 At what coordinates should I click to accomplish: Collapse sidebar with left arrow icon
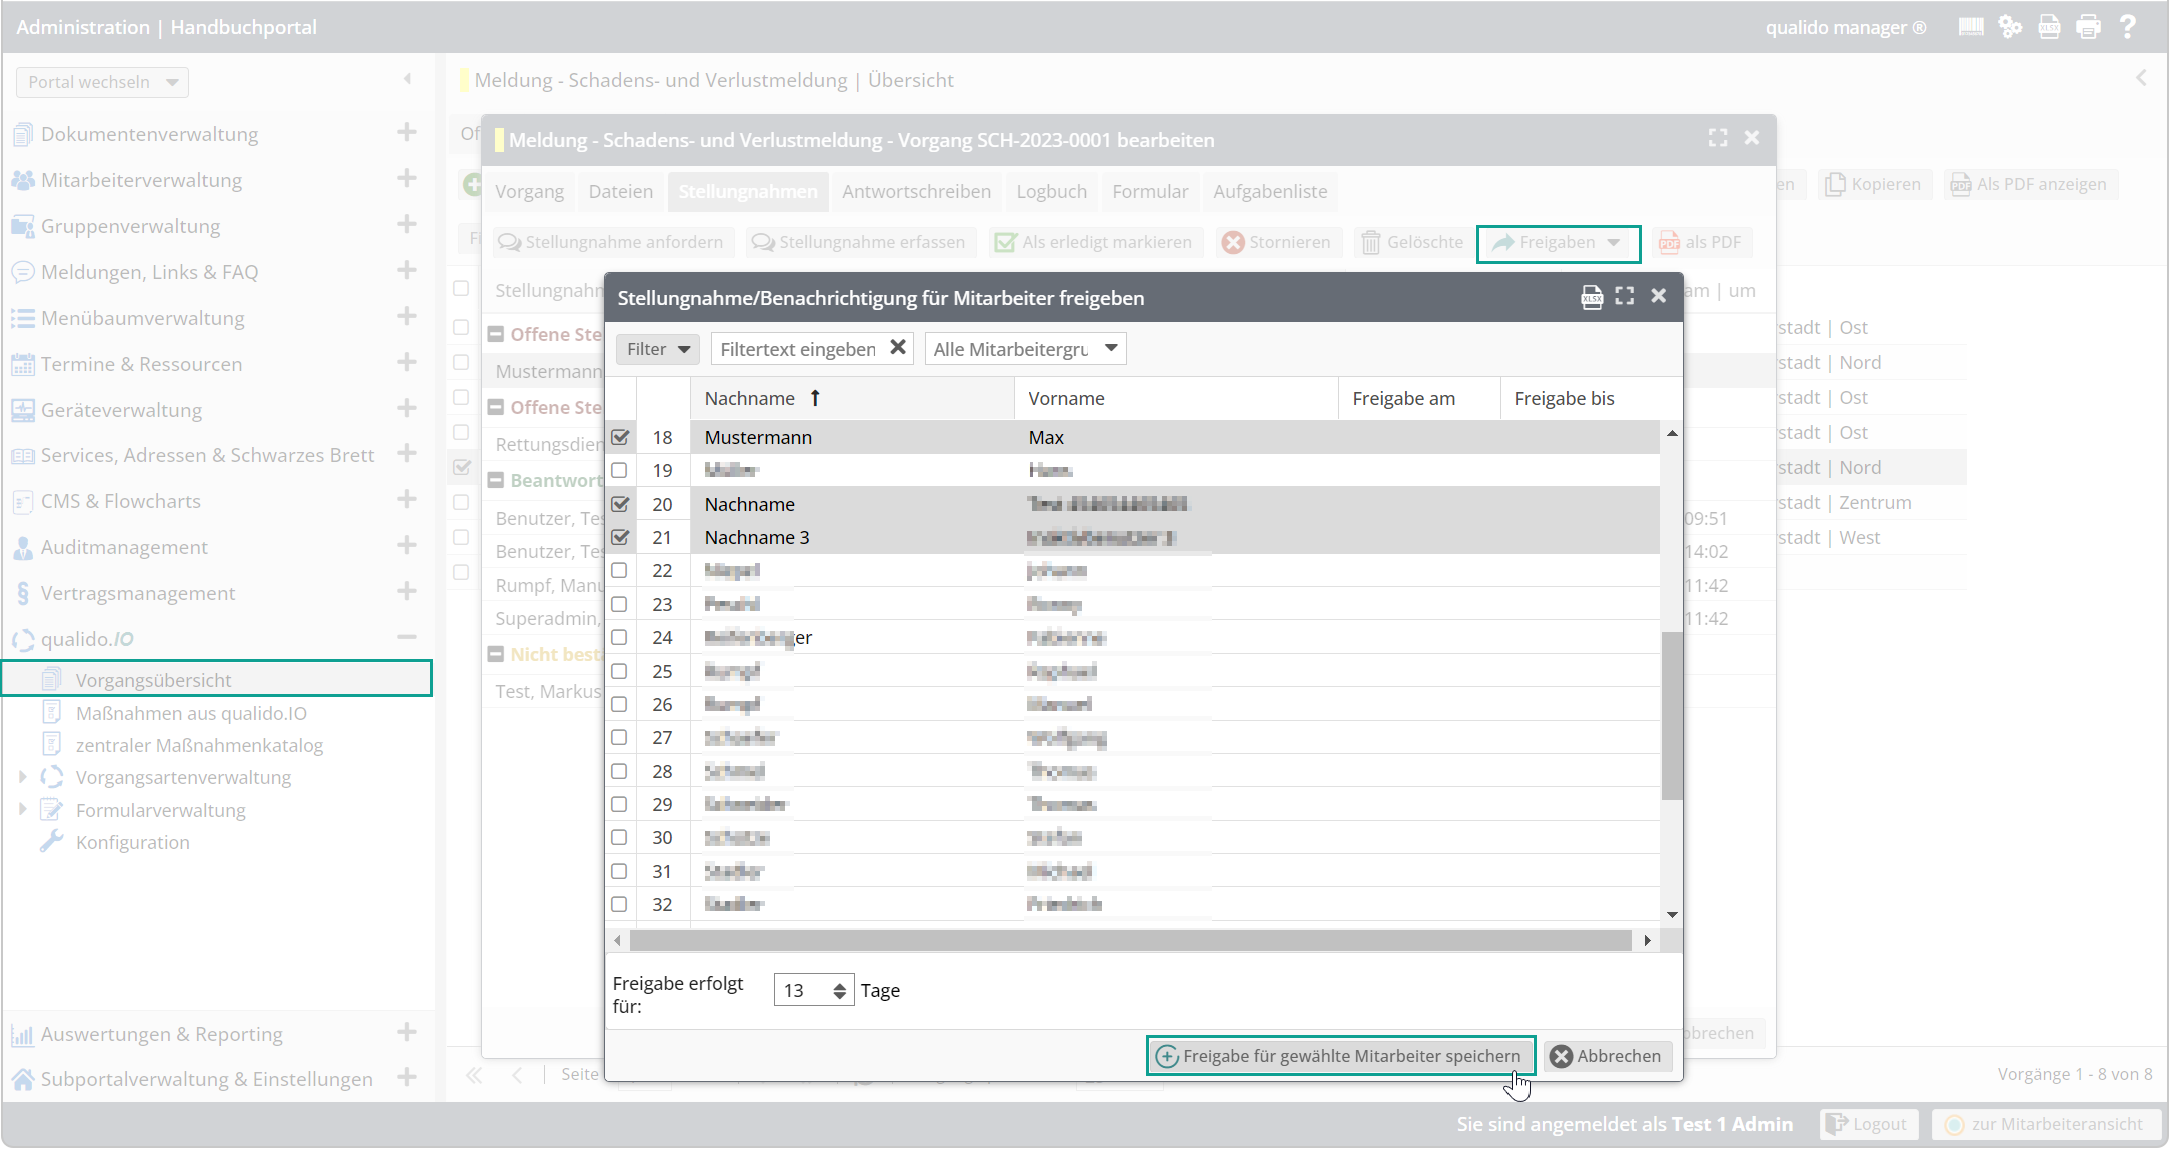407,78
